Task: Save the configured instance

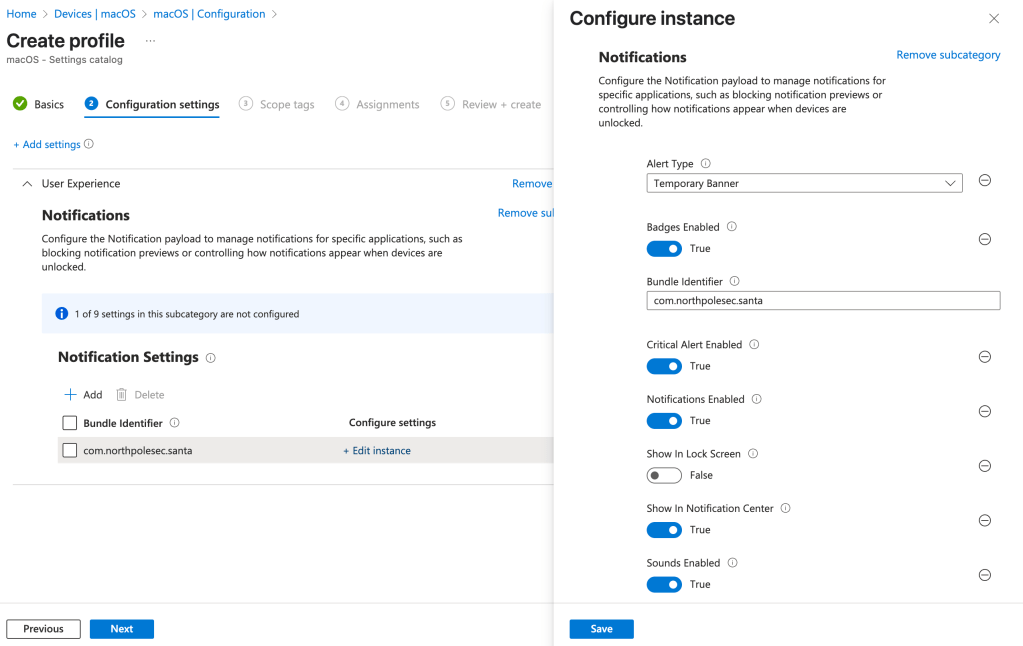Action: 601,629
